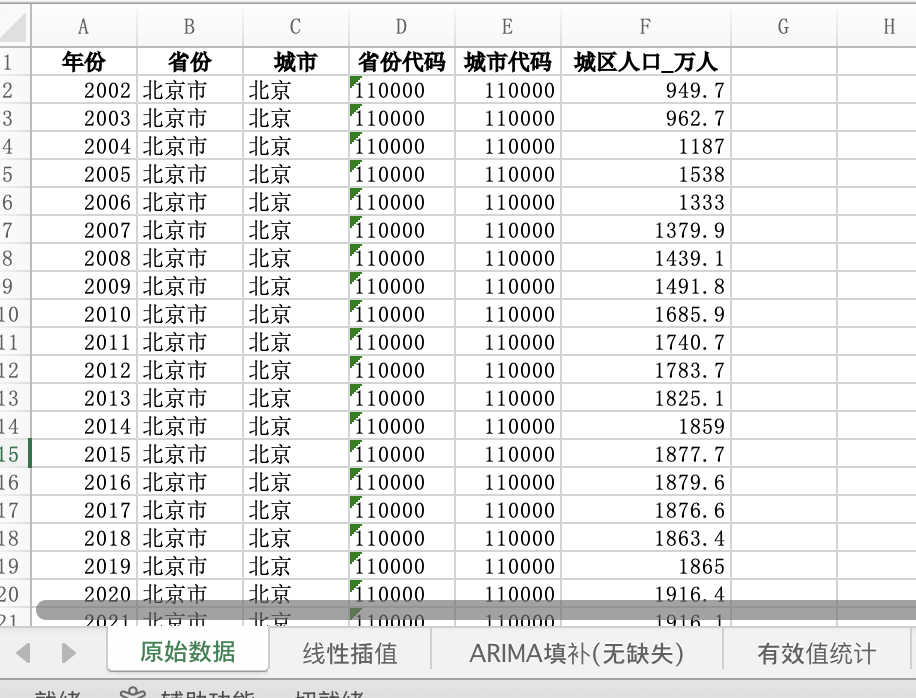Viewport: 916px width, 698px height.
Task: Select column E header
Action: coord(508,26)
